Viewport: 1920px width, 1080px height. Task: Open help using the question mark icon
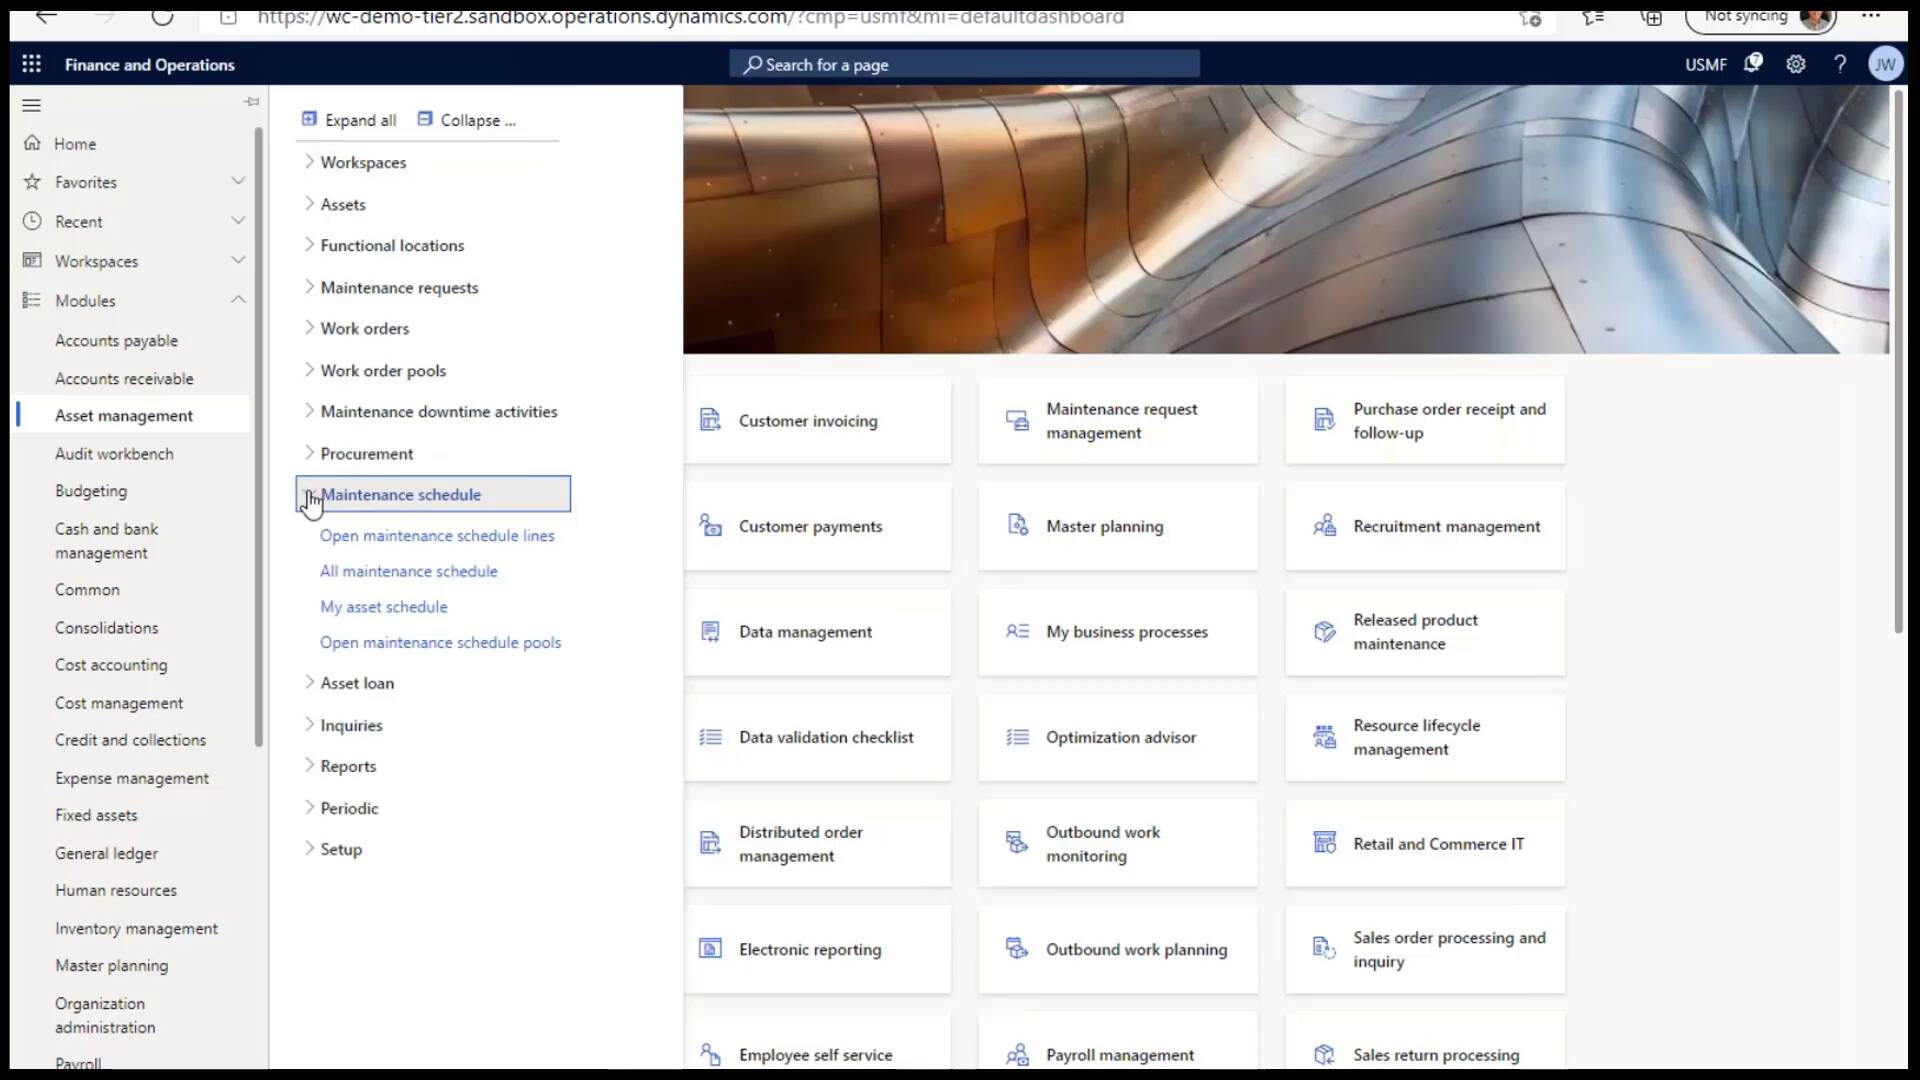point(1840,63)
